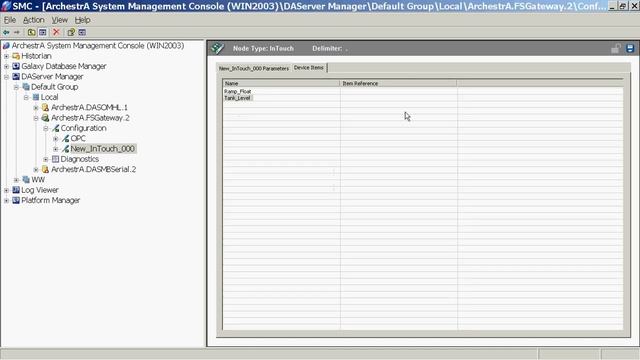Click the Platform Manager node icon
Image resolution: width=640 pixels, height=360 pixels.
(x=16, y=200)
